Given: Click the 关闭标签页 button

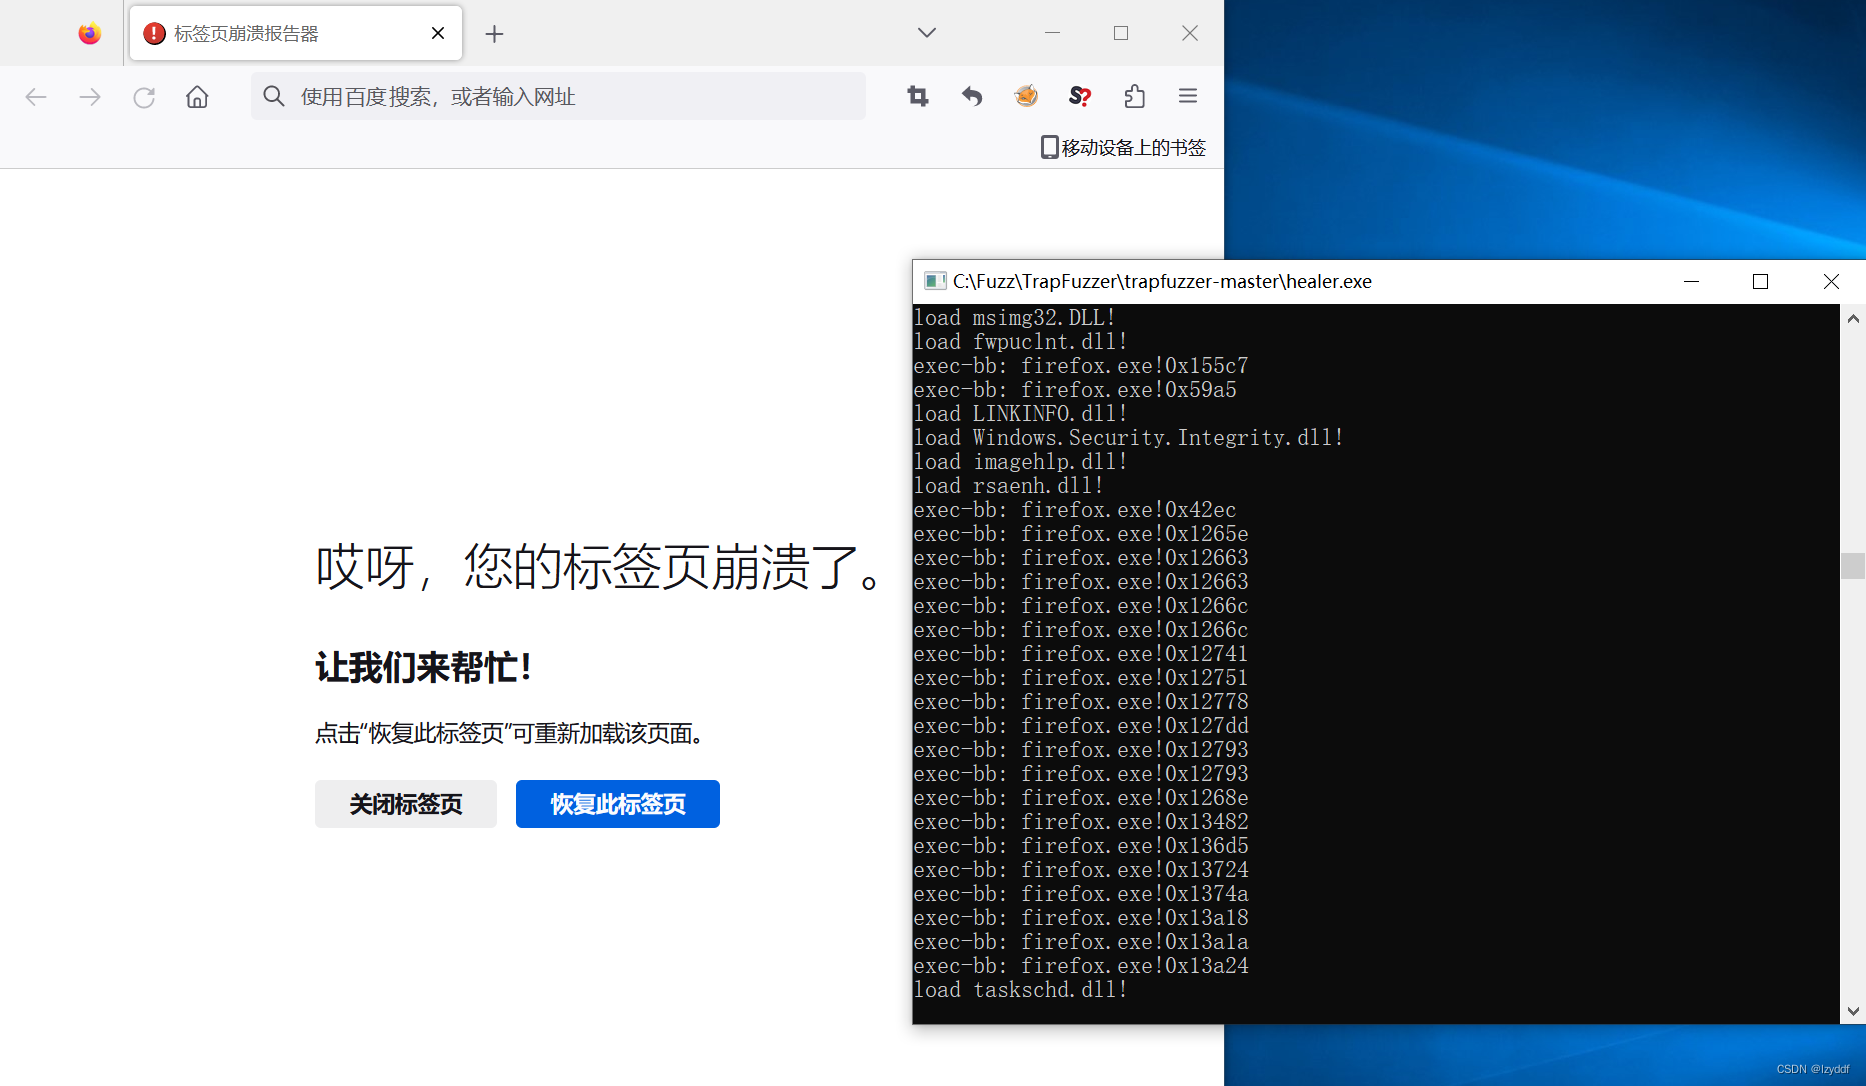Looking at the screenshot, I should [406, 804].
